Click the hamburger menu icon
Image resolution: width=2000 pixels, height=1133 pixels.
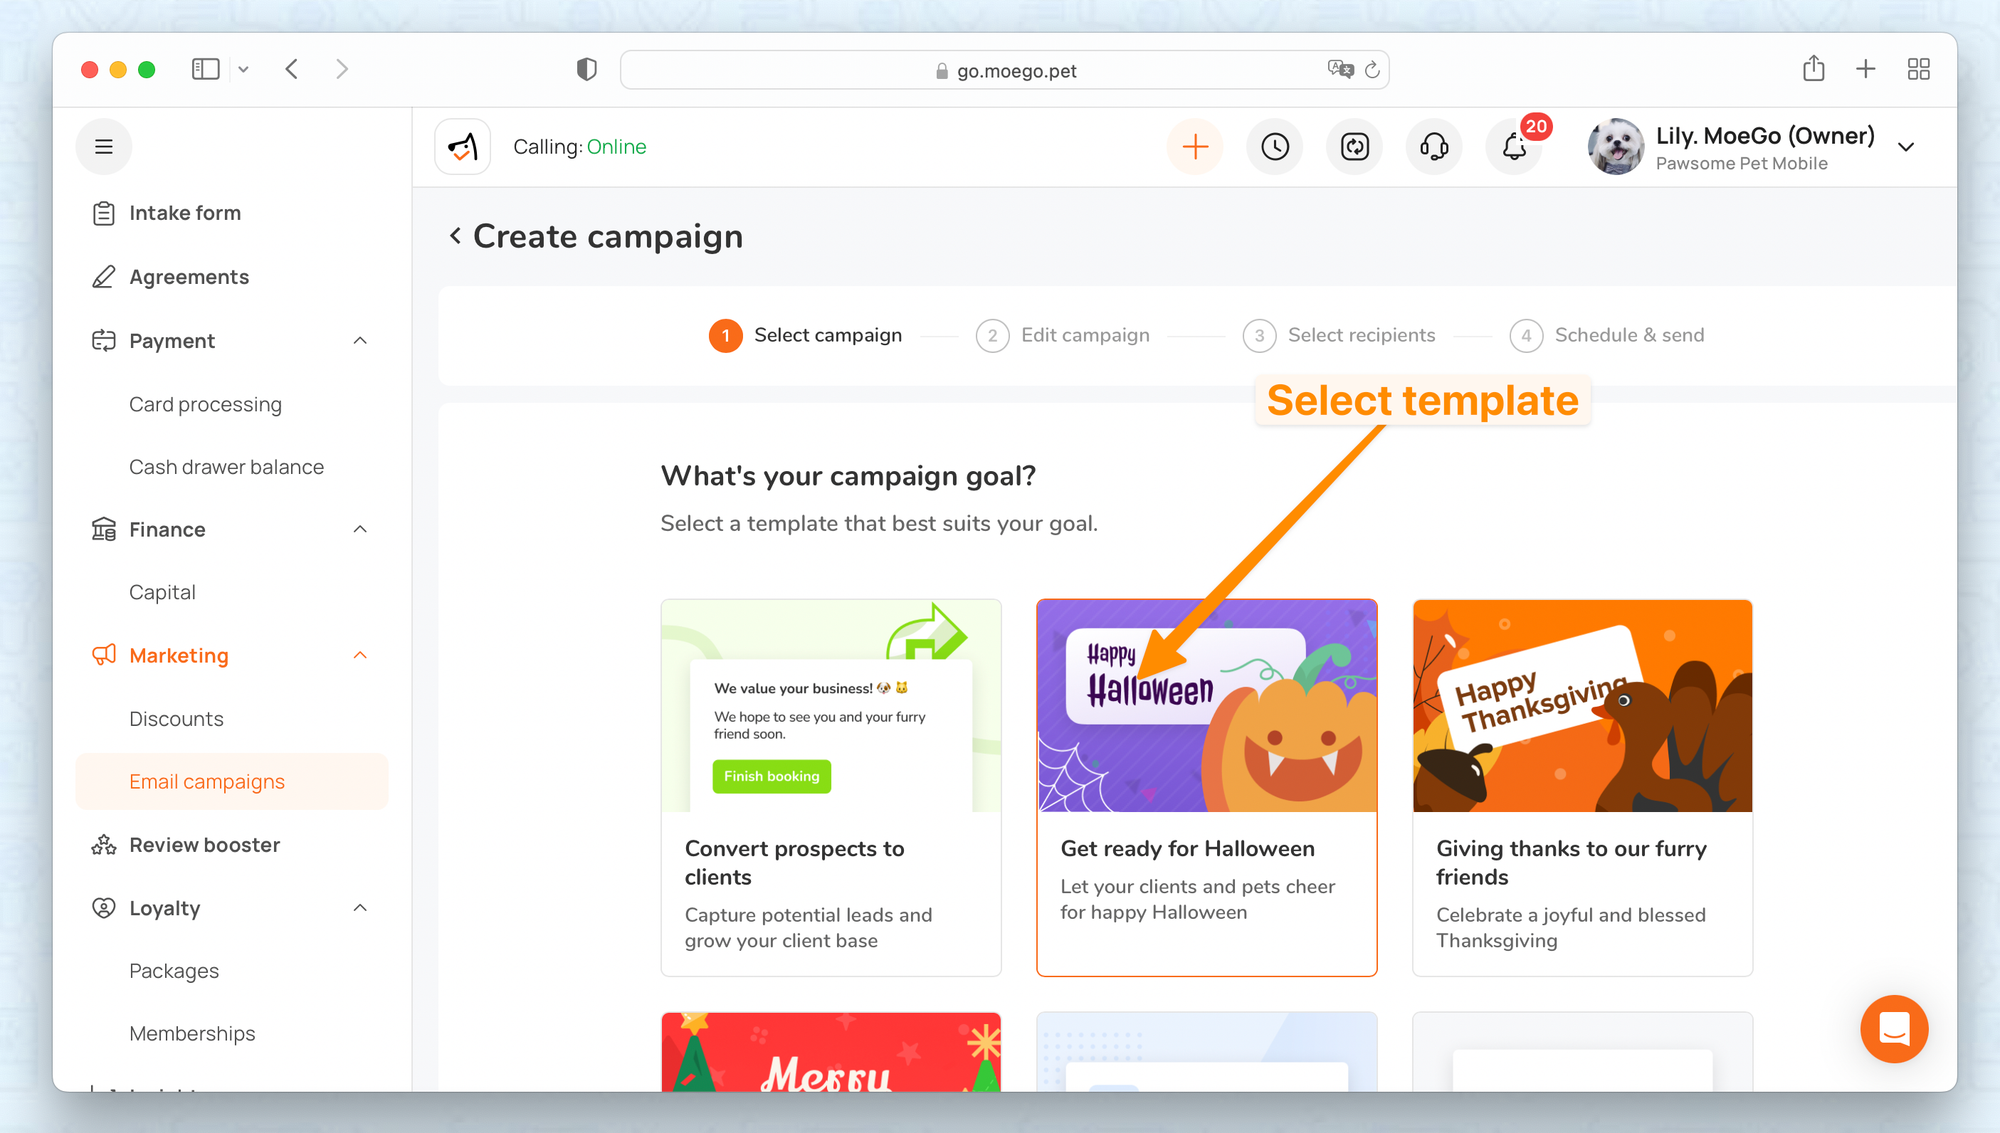(104, 147)
